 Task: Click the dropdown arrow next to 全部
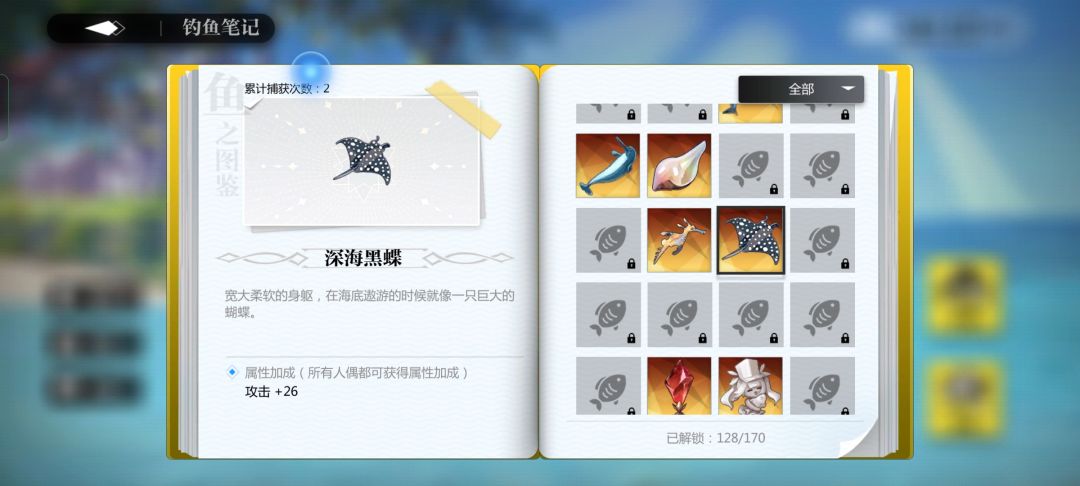[x=848, y=89]
